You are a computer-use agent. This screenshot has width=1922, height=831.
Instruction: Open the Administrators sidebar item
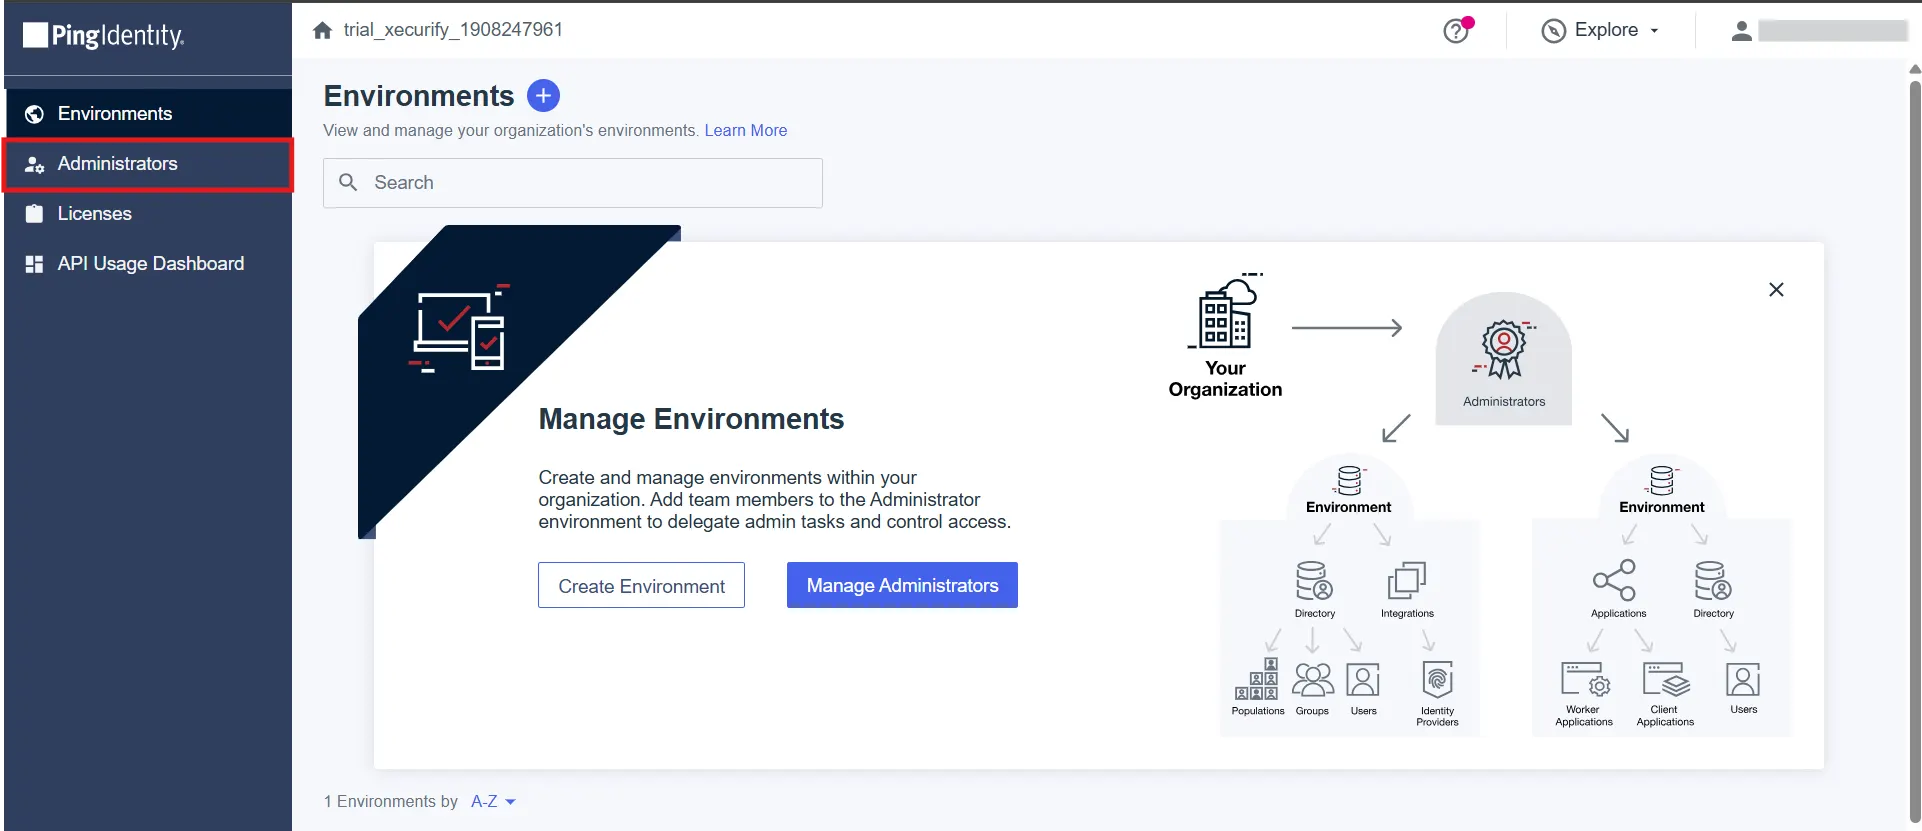pos(148,164)
